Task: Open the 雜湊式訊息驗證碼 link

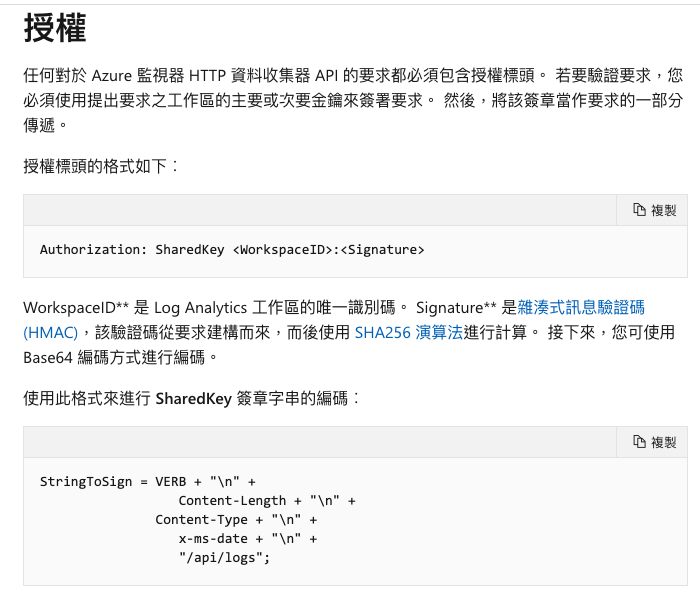Action: coord(581,308)
